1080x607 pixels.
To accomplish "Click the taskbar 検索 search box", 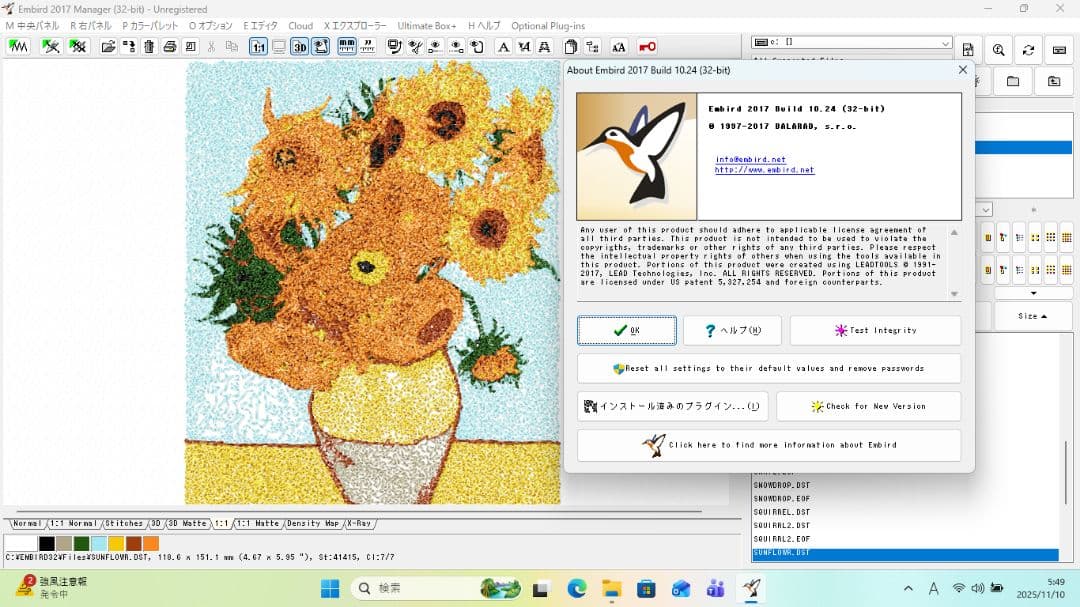I will pyautogui.click(x=436, y=588).
